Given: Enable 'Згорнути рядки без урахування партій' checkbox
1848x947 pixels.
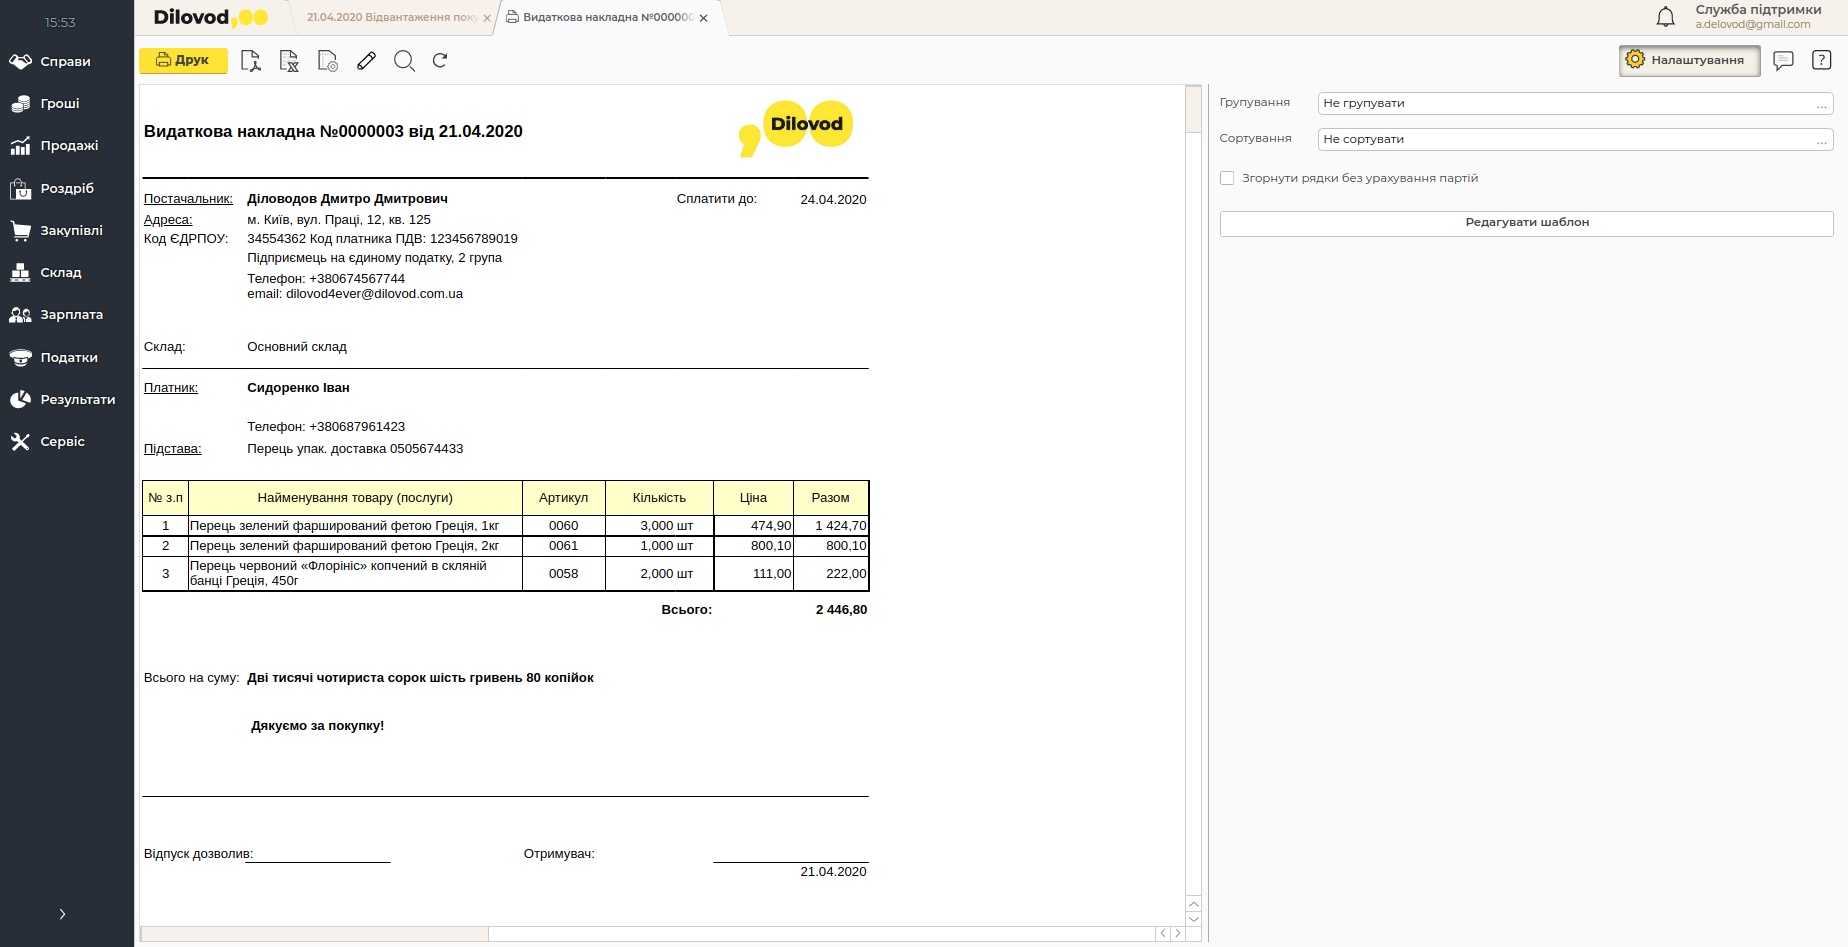Looking at the screenshot, I should (x=1227, y=178).
